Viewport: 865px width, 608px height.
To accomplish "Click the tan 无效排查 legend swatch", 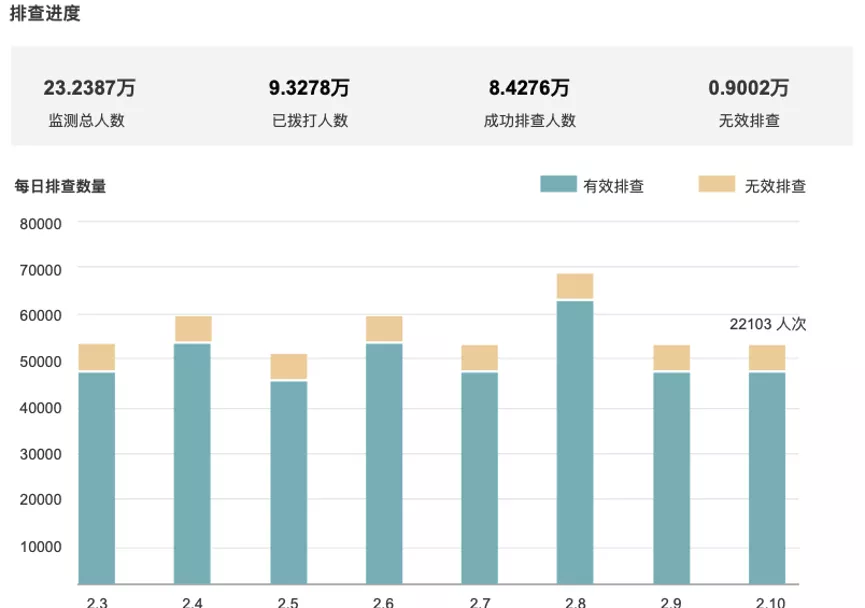I will (716, 184).
